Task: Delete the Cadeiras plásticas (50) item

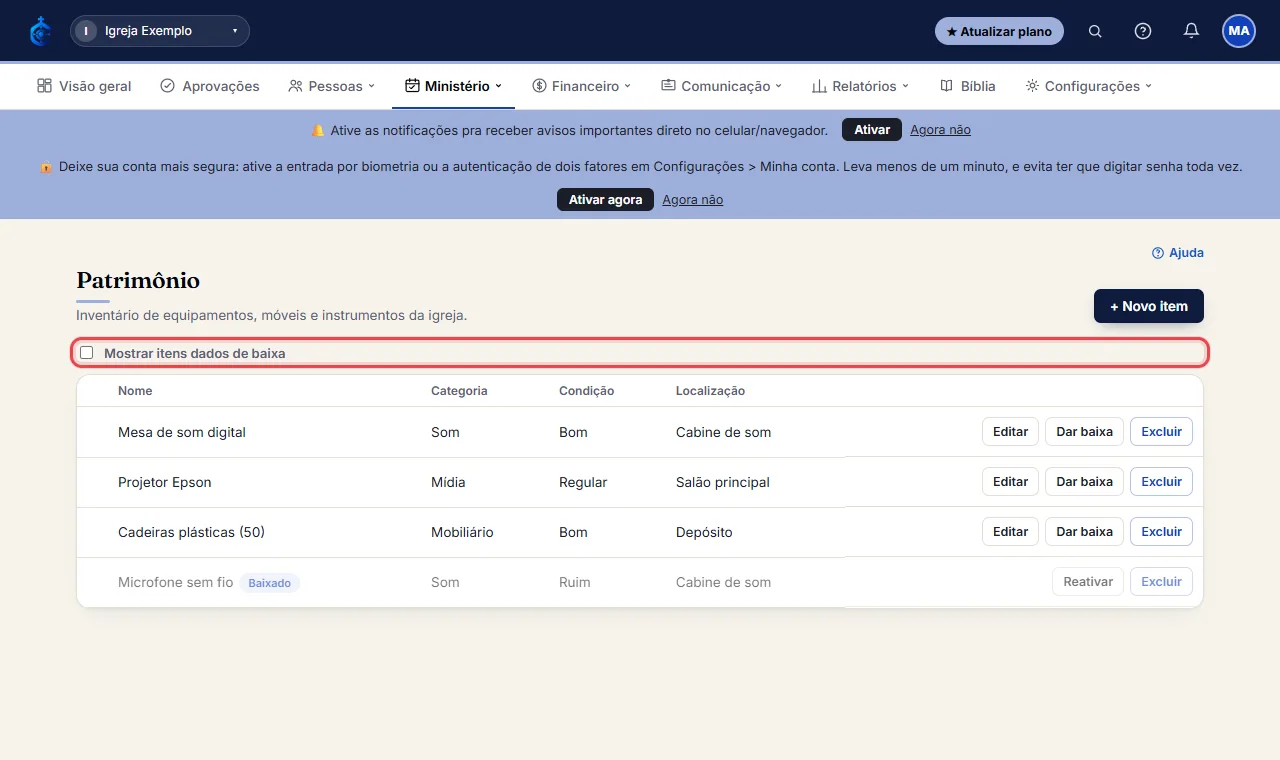Action: 1161,532
